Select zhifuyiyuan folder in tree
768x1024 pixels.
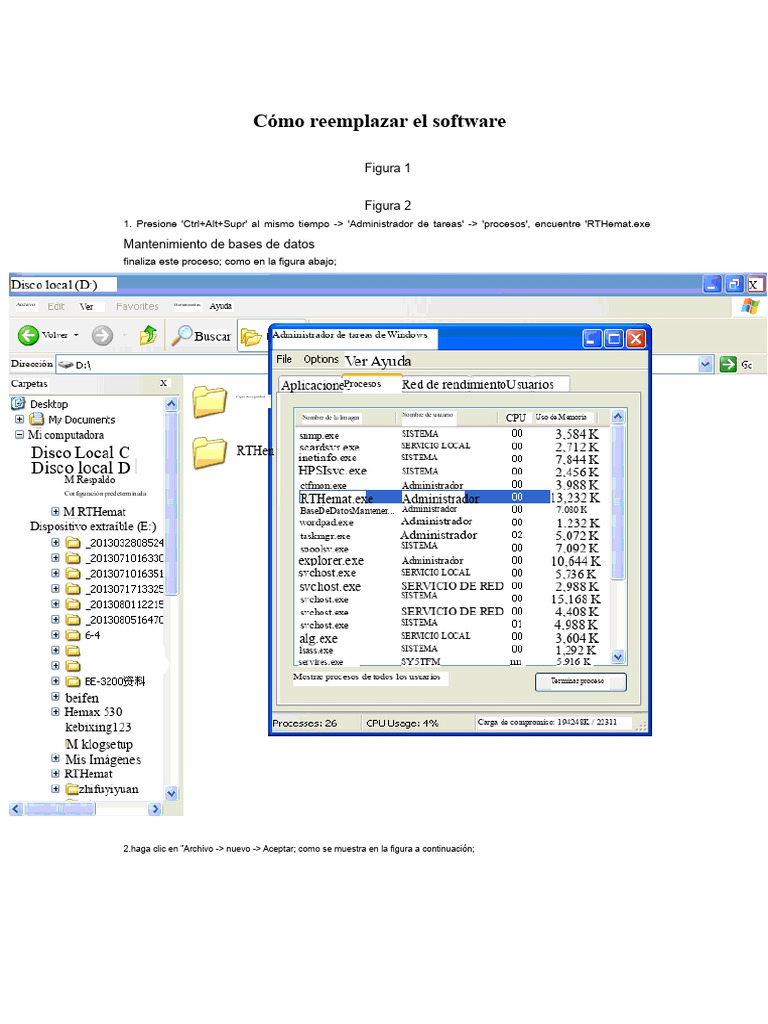pos(103,789)
